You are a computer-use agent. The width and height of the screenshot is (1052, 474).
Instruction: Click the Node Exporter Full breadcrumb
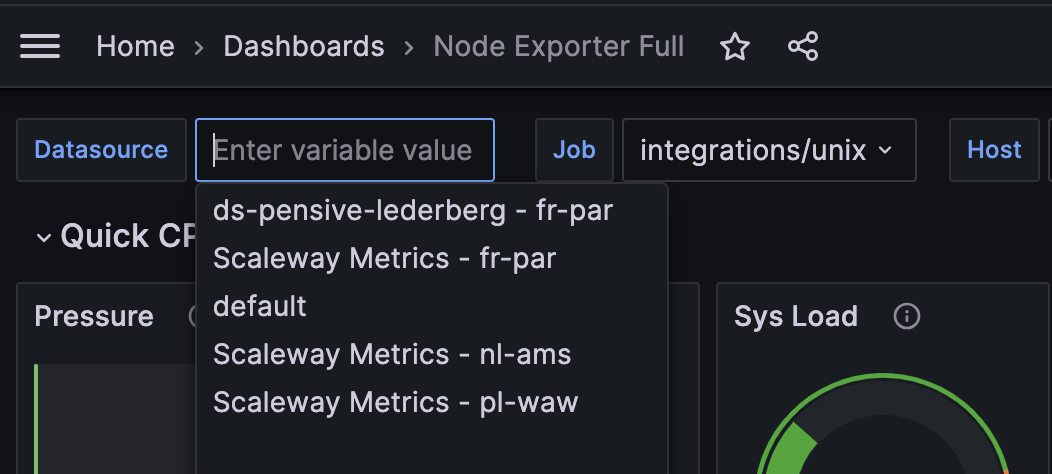[558, 46]
